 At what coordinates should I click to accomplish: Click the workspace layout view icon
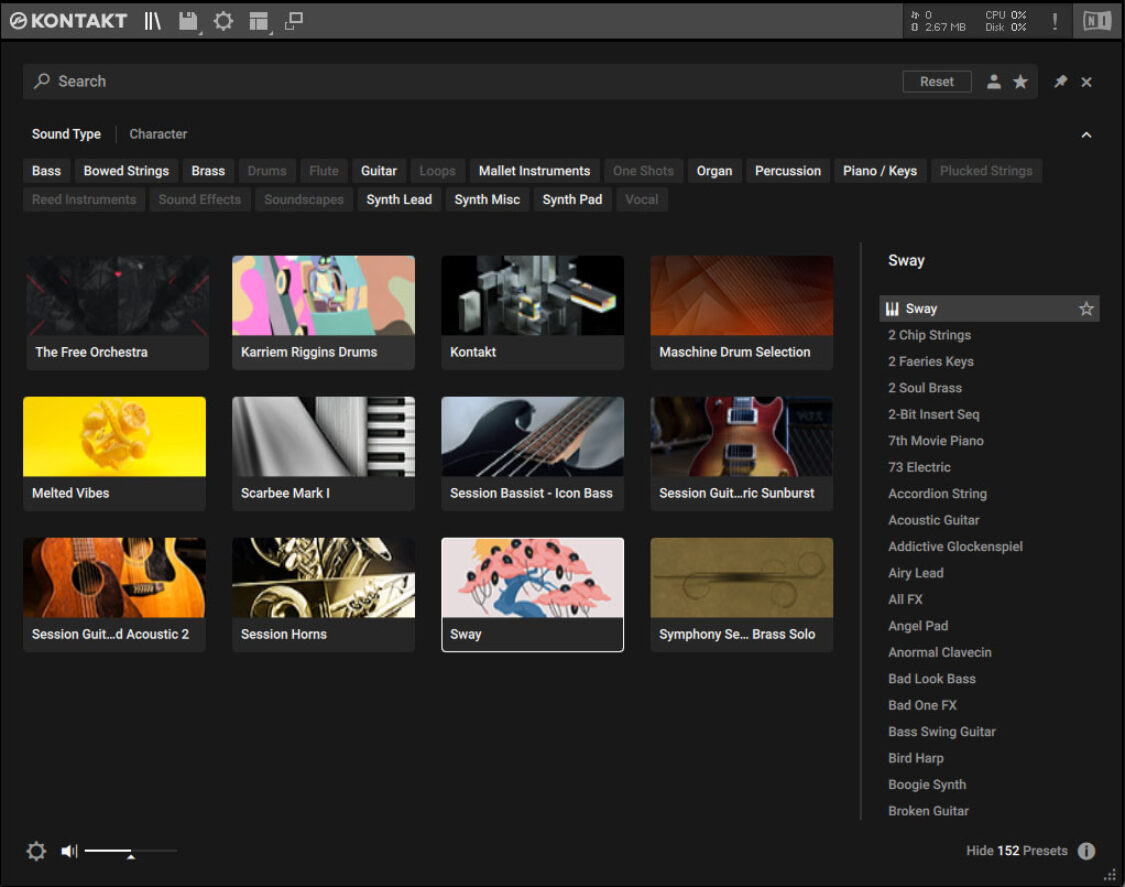point(259,21)
